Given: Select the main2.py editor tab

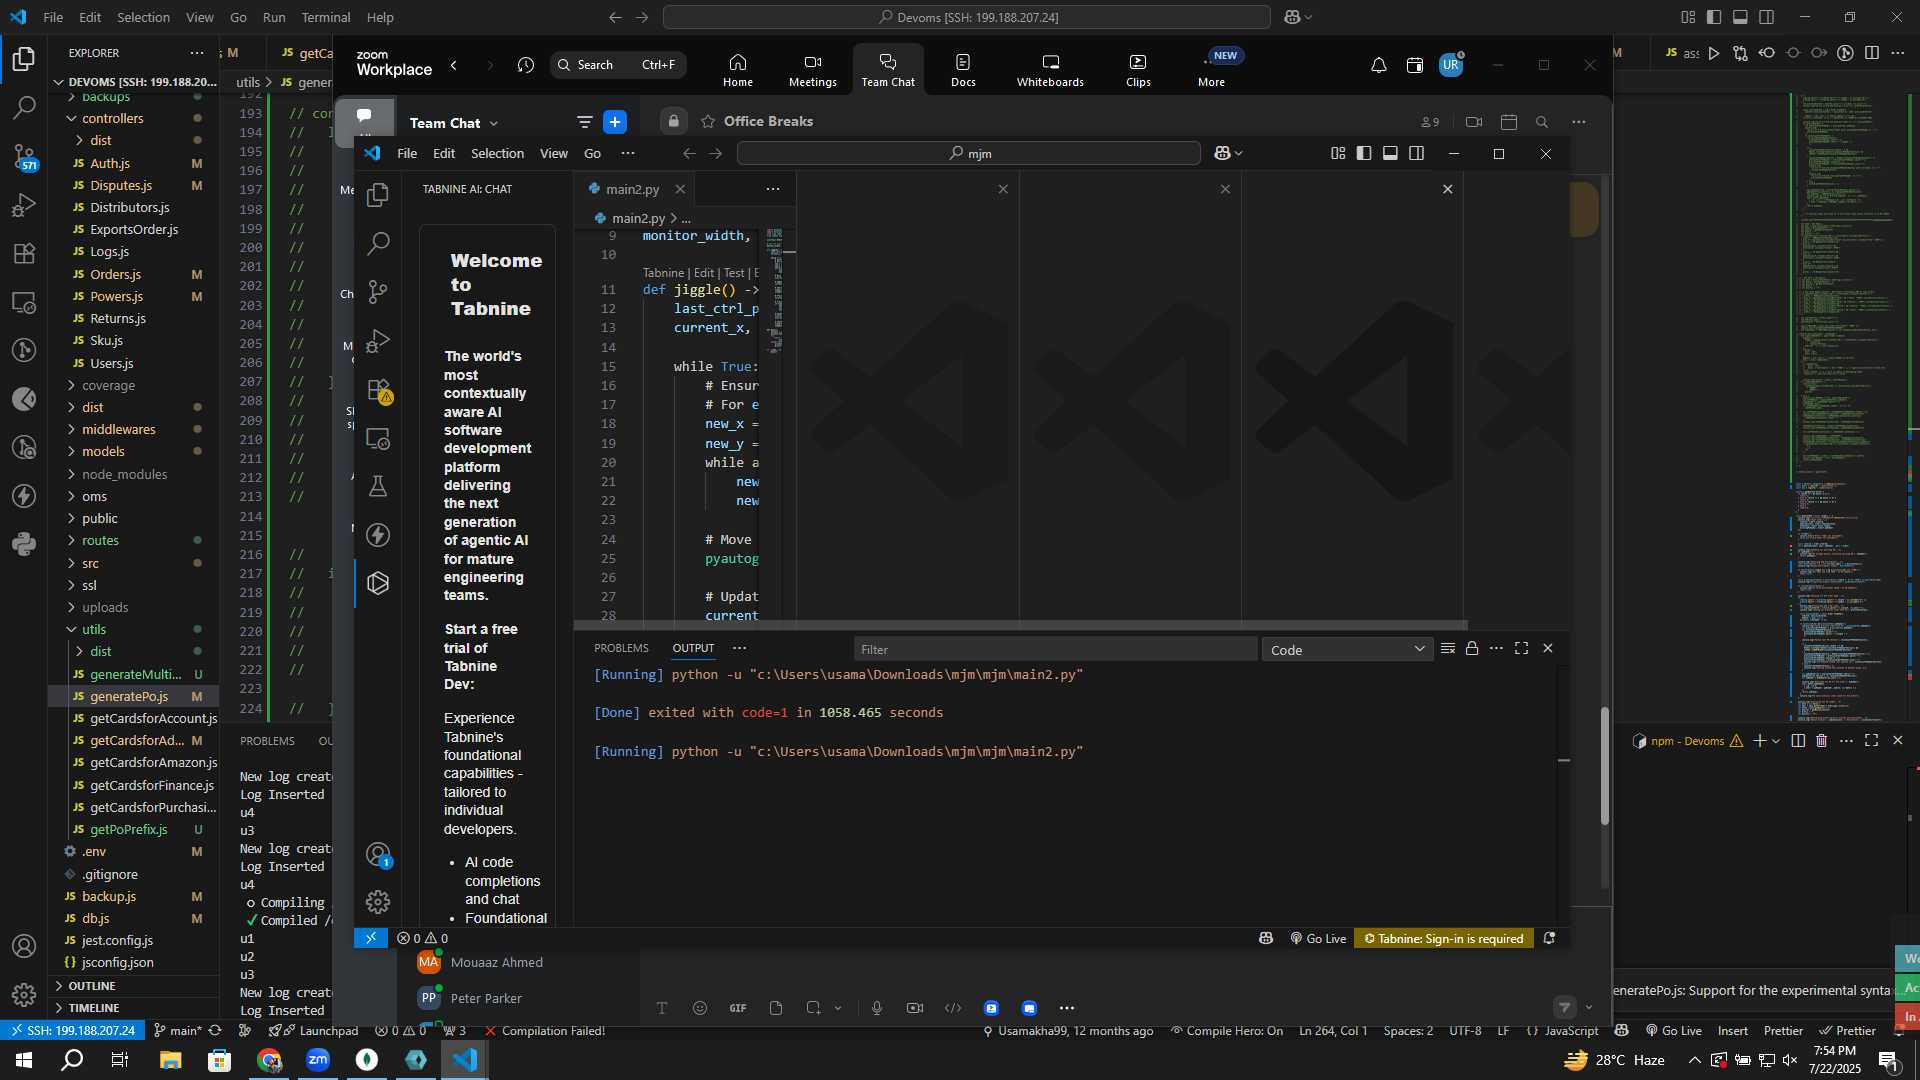Looking at the screenshot, I should click(632, 189).
